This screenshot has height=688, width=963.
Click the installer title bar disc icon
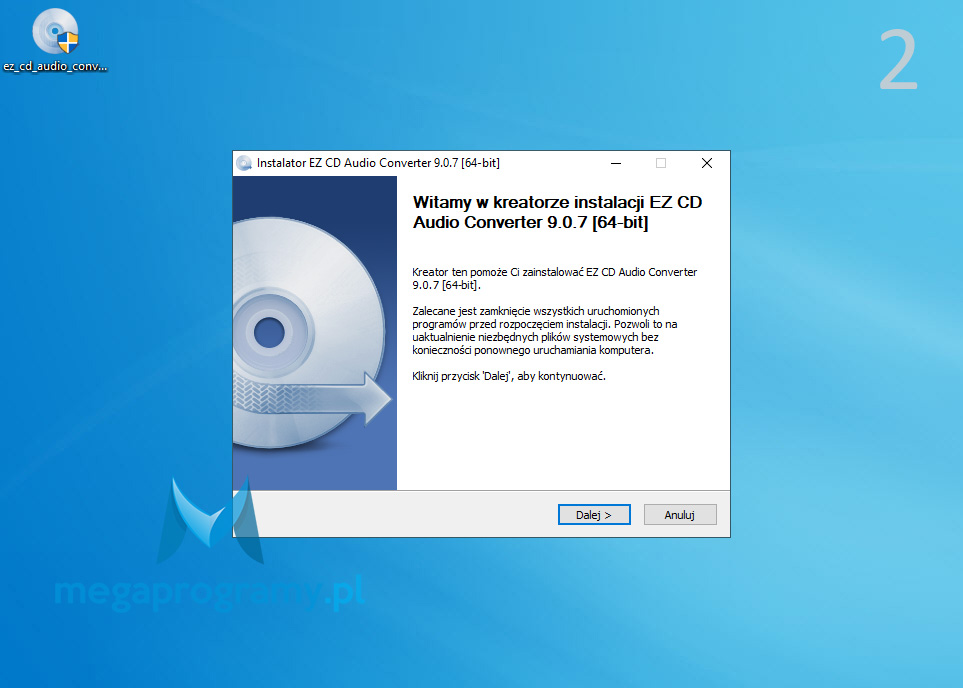(244, 163)
